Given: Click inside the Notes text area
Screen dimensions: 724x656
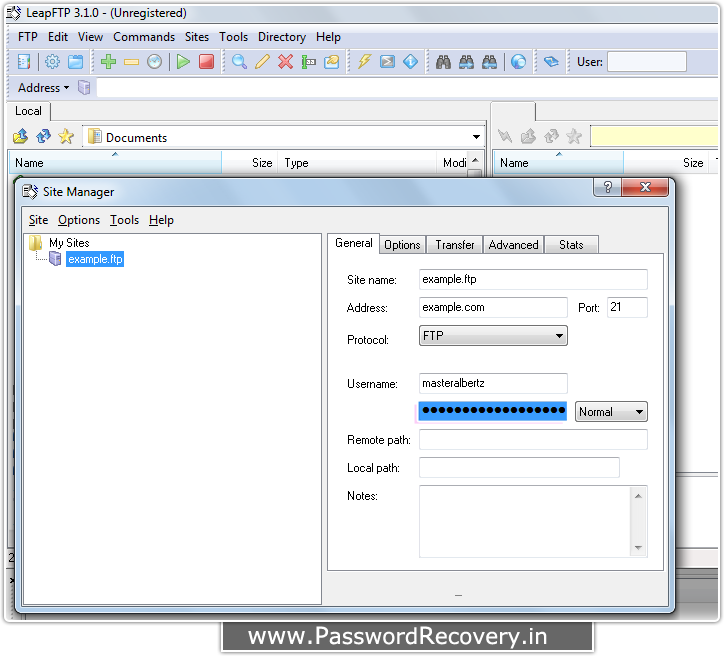Looking at the screenshot, I should pos(525,522).
